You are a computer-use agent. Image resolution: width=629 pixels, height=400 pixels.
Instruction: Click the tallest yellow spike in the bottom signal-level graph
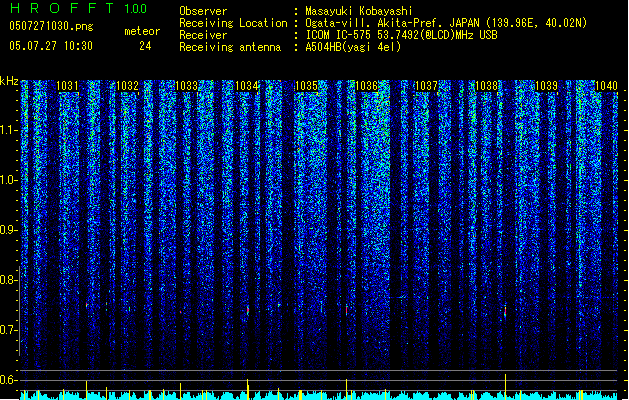pos(505,387)
